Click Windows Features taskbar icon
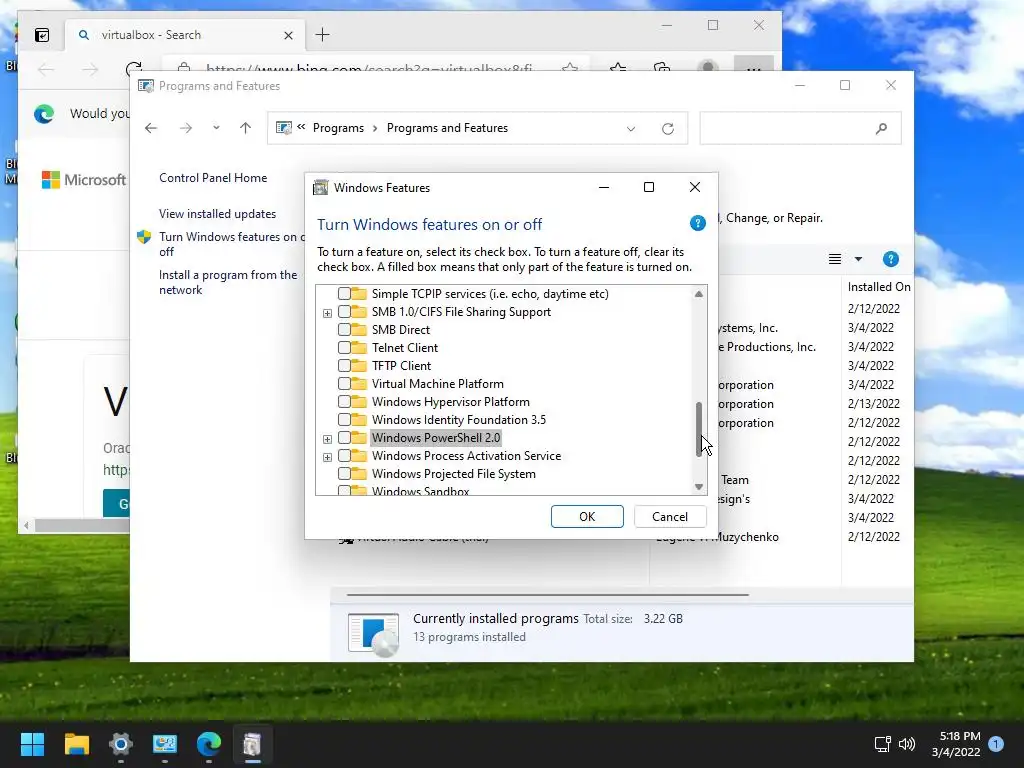The width and height of the screenshot is (1024, 768). point(253,744)
